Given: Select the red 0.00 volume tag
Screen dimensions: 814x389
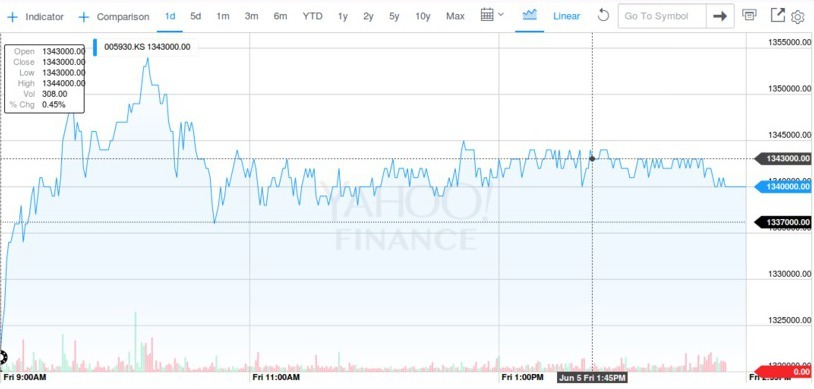Looking at the screenshot, I should [x=784, y=371].
